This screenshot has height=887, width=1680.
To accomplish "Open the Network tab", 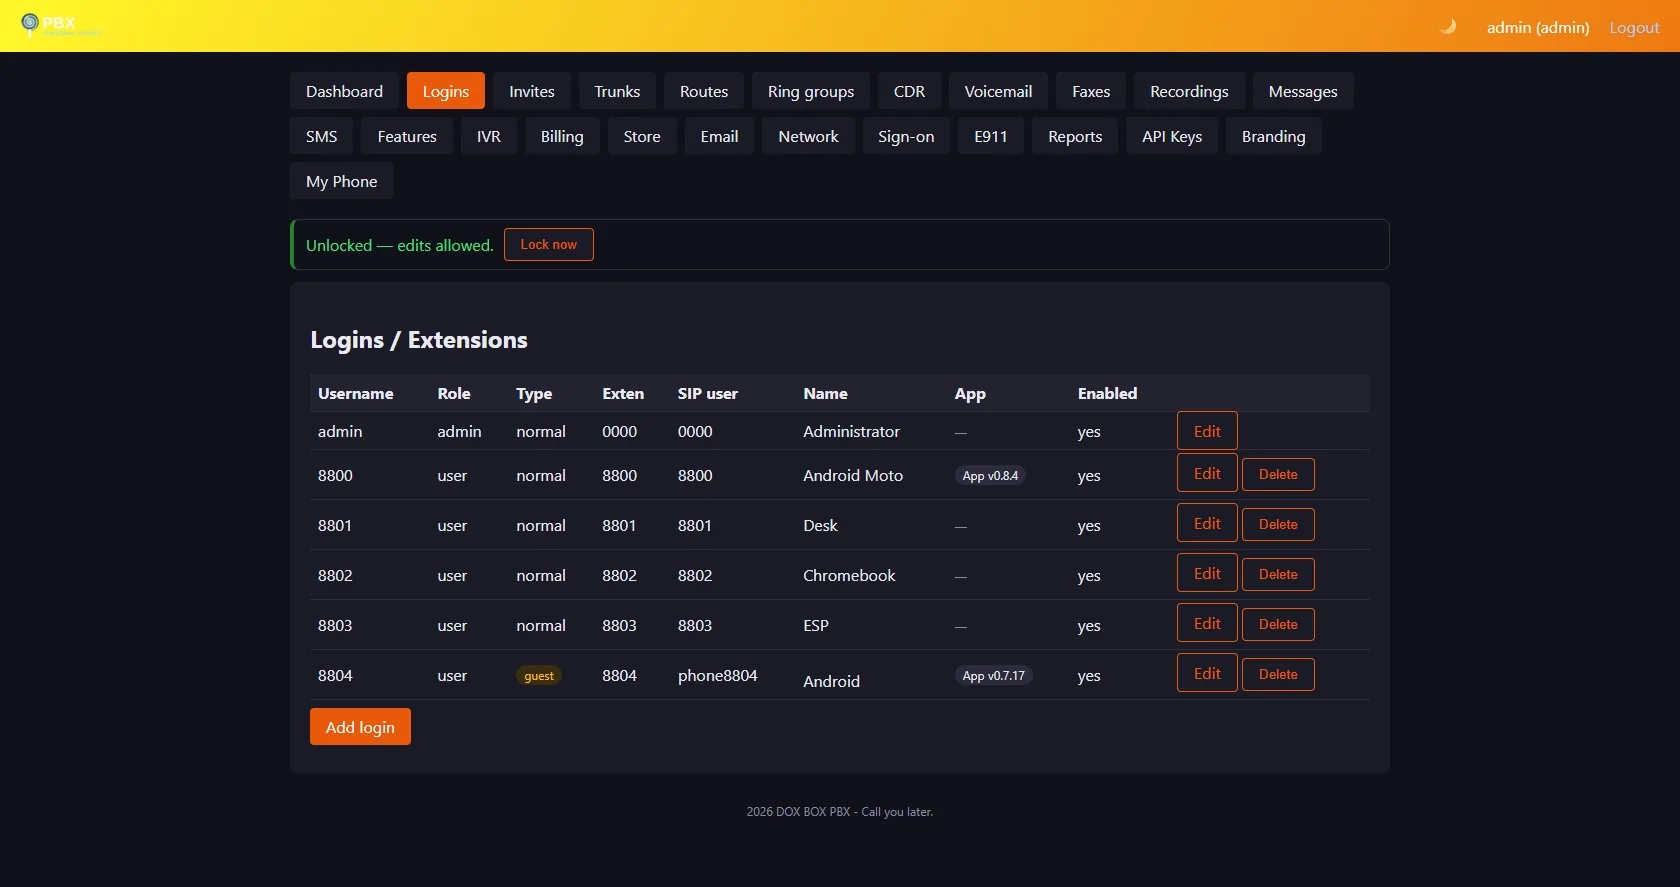I will pyautogui.click(x=808, y=136).
